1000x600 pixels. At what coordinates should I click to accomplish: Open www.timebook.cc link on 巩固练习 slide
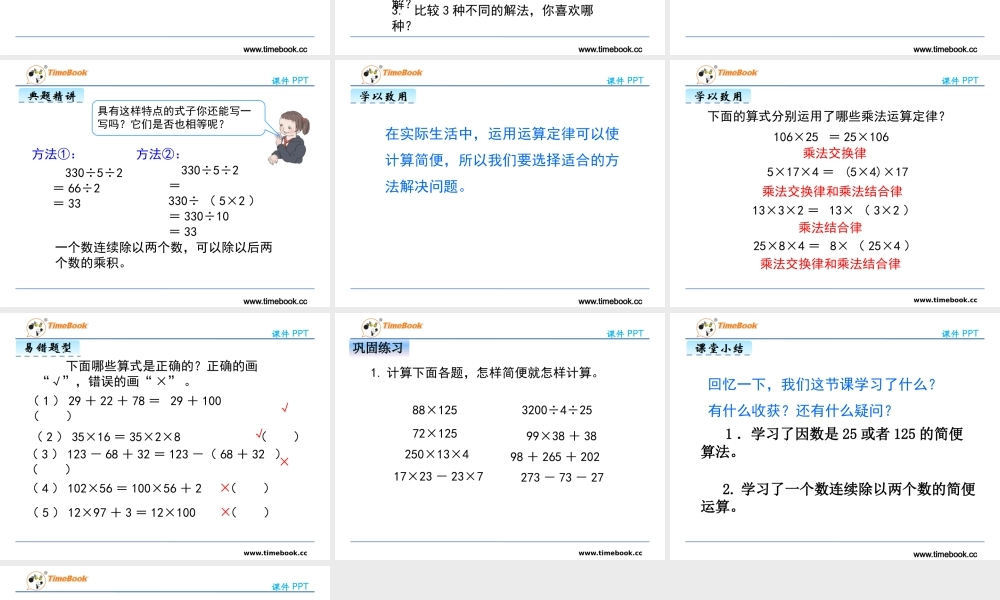coord(610,553)
